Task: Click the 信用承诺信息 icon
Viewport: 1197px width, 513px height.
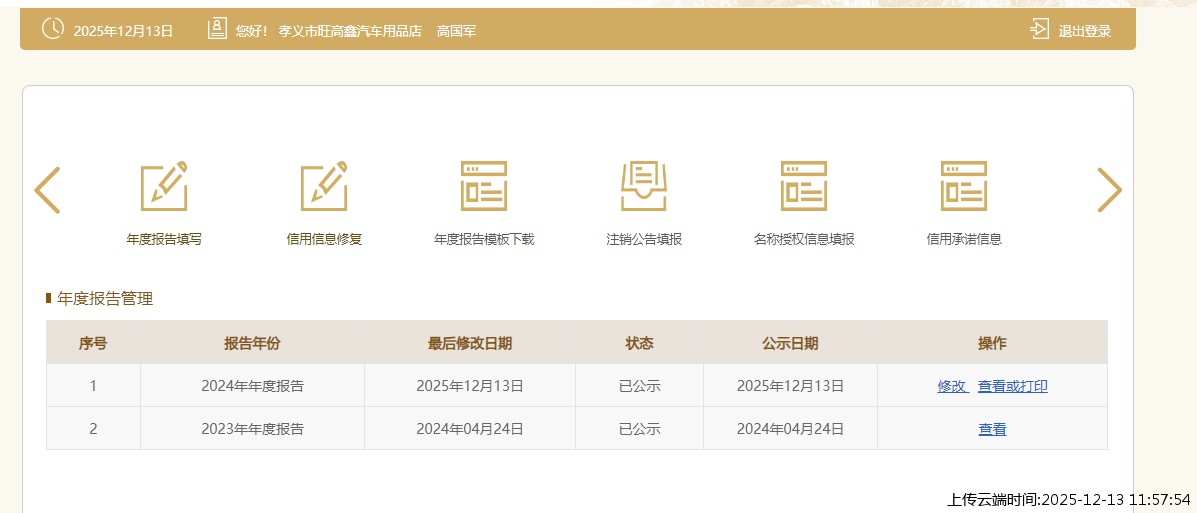Action: 964,186
